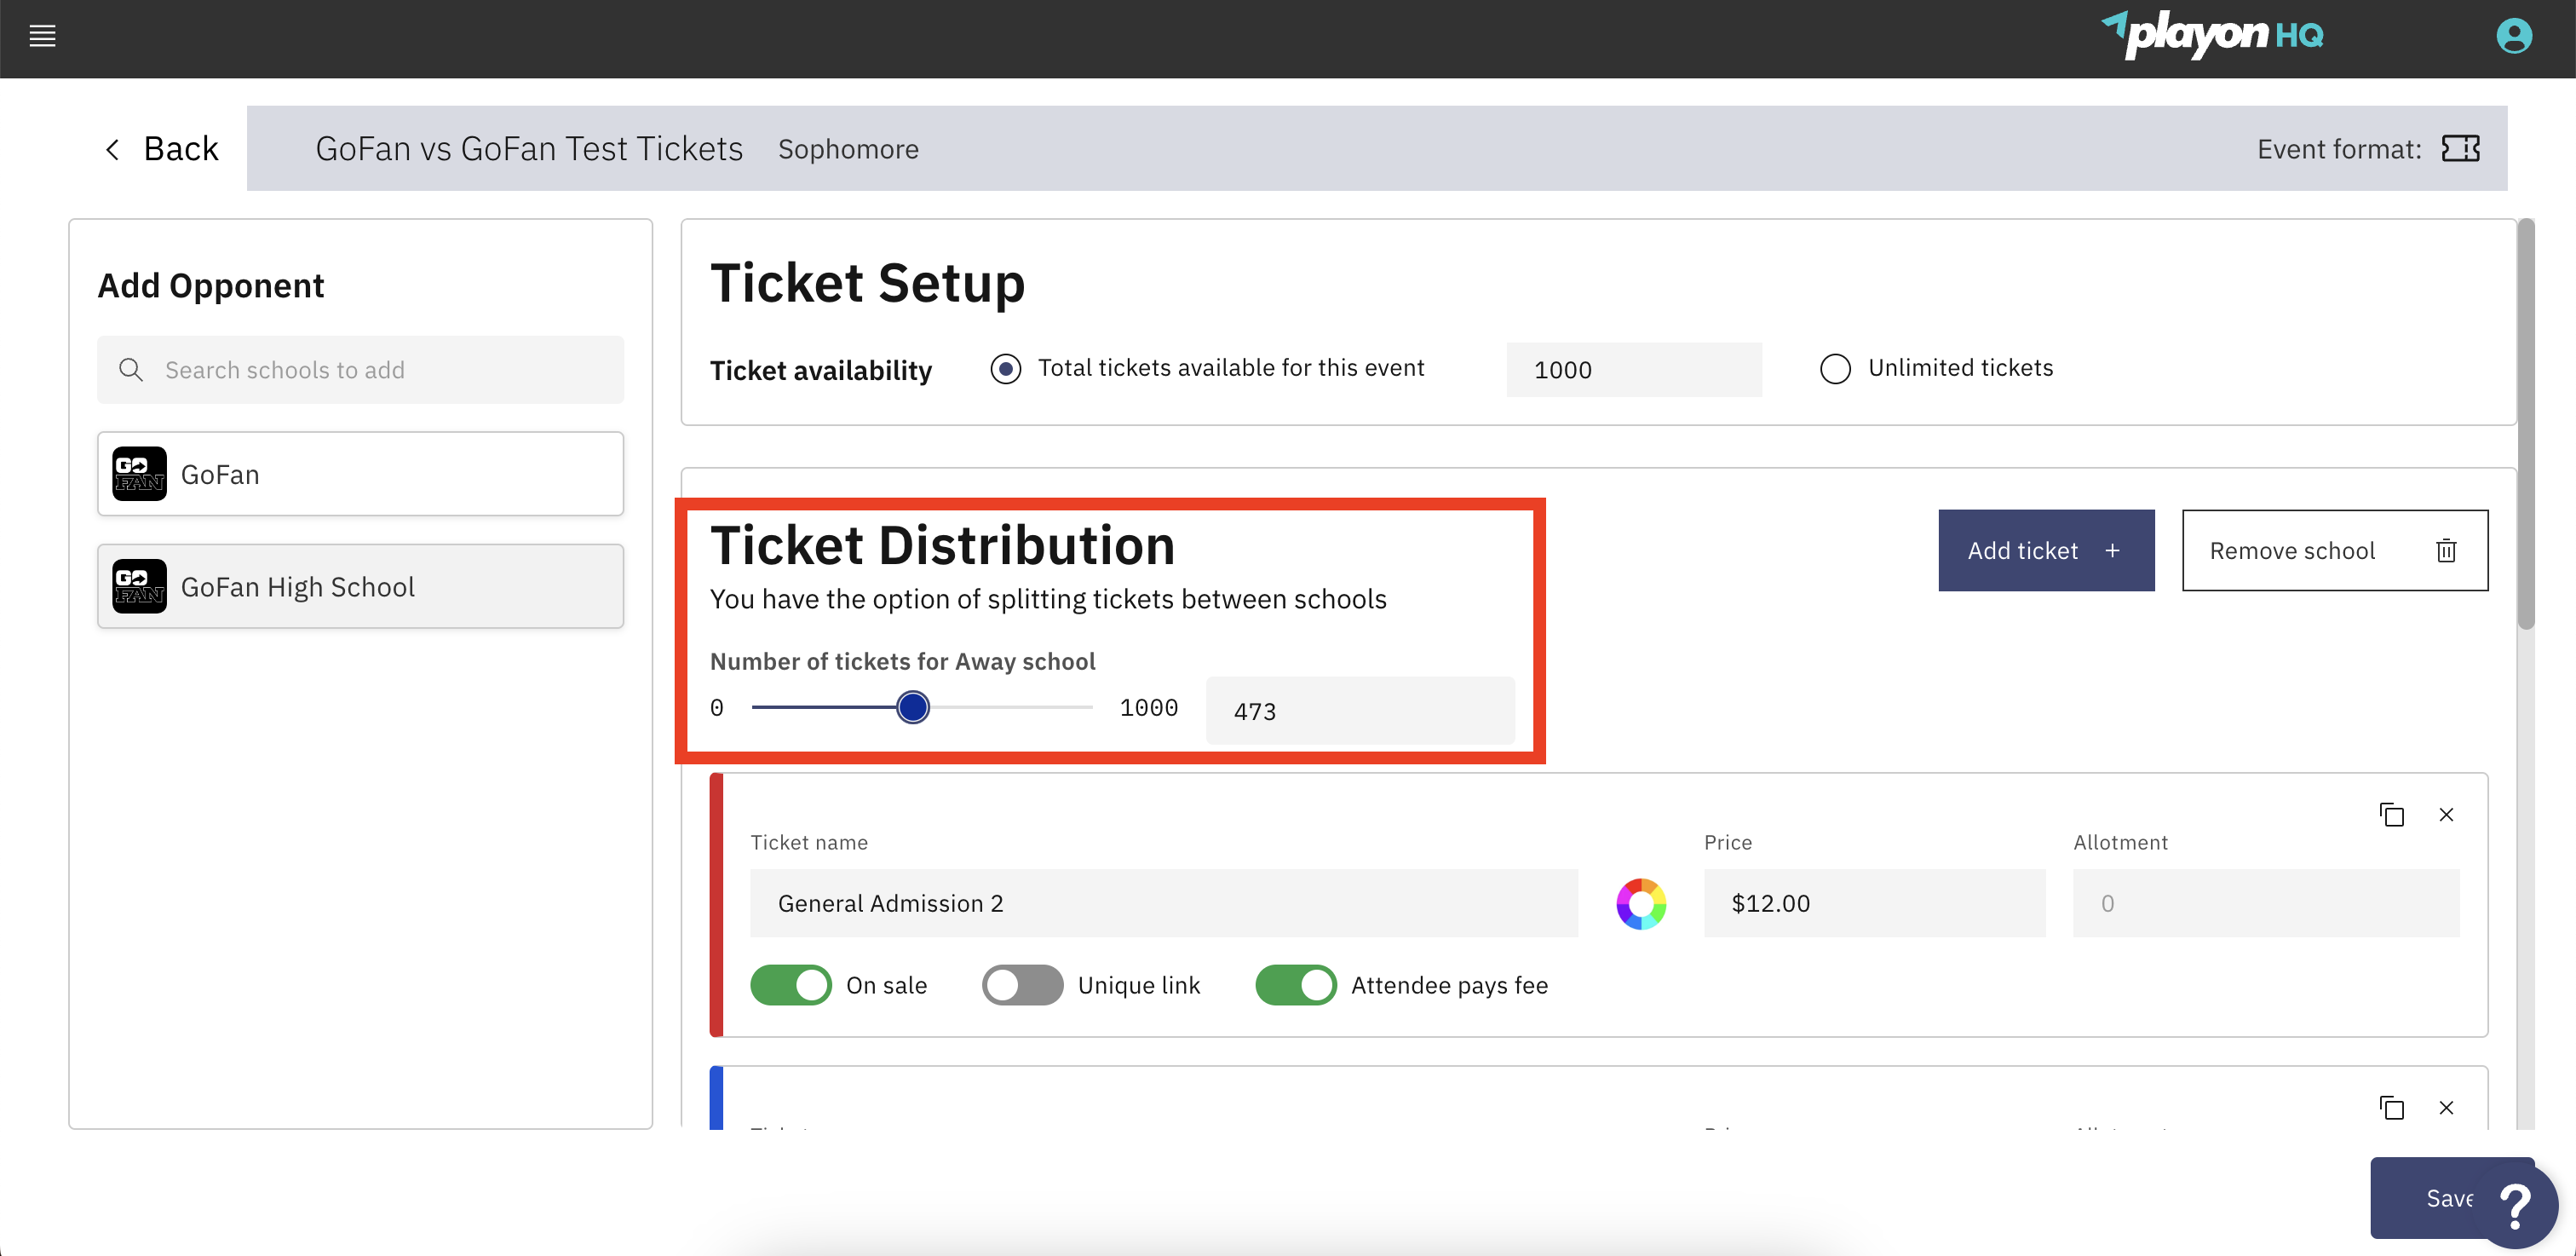Select the Unlimited tickets radio option
The width and height of the screenshot is (2576, 1256).
click(x=1836, y=368)
